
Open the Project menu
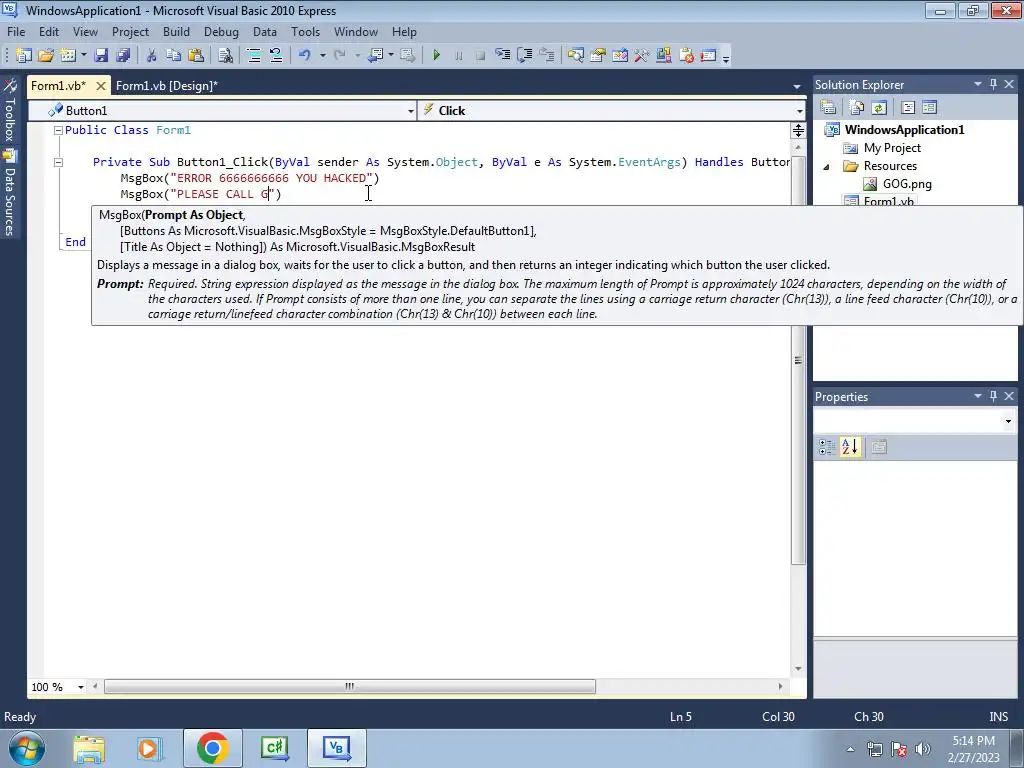(x=130, y=31)
